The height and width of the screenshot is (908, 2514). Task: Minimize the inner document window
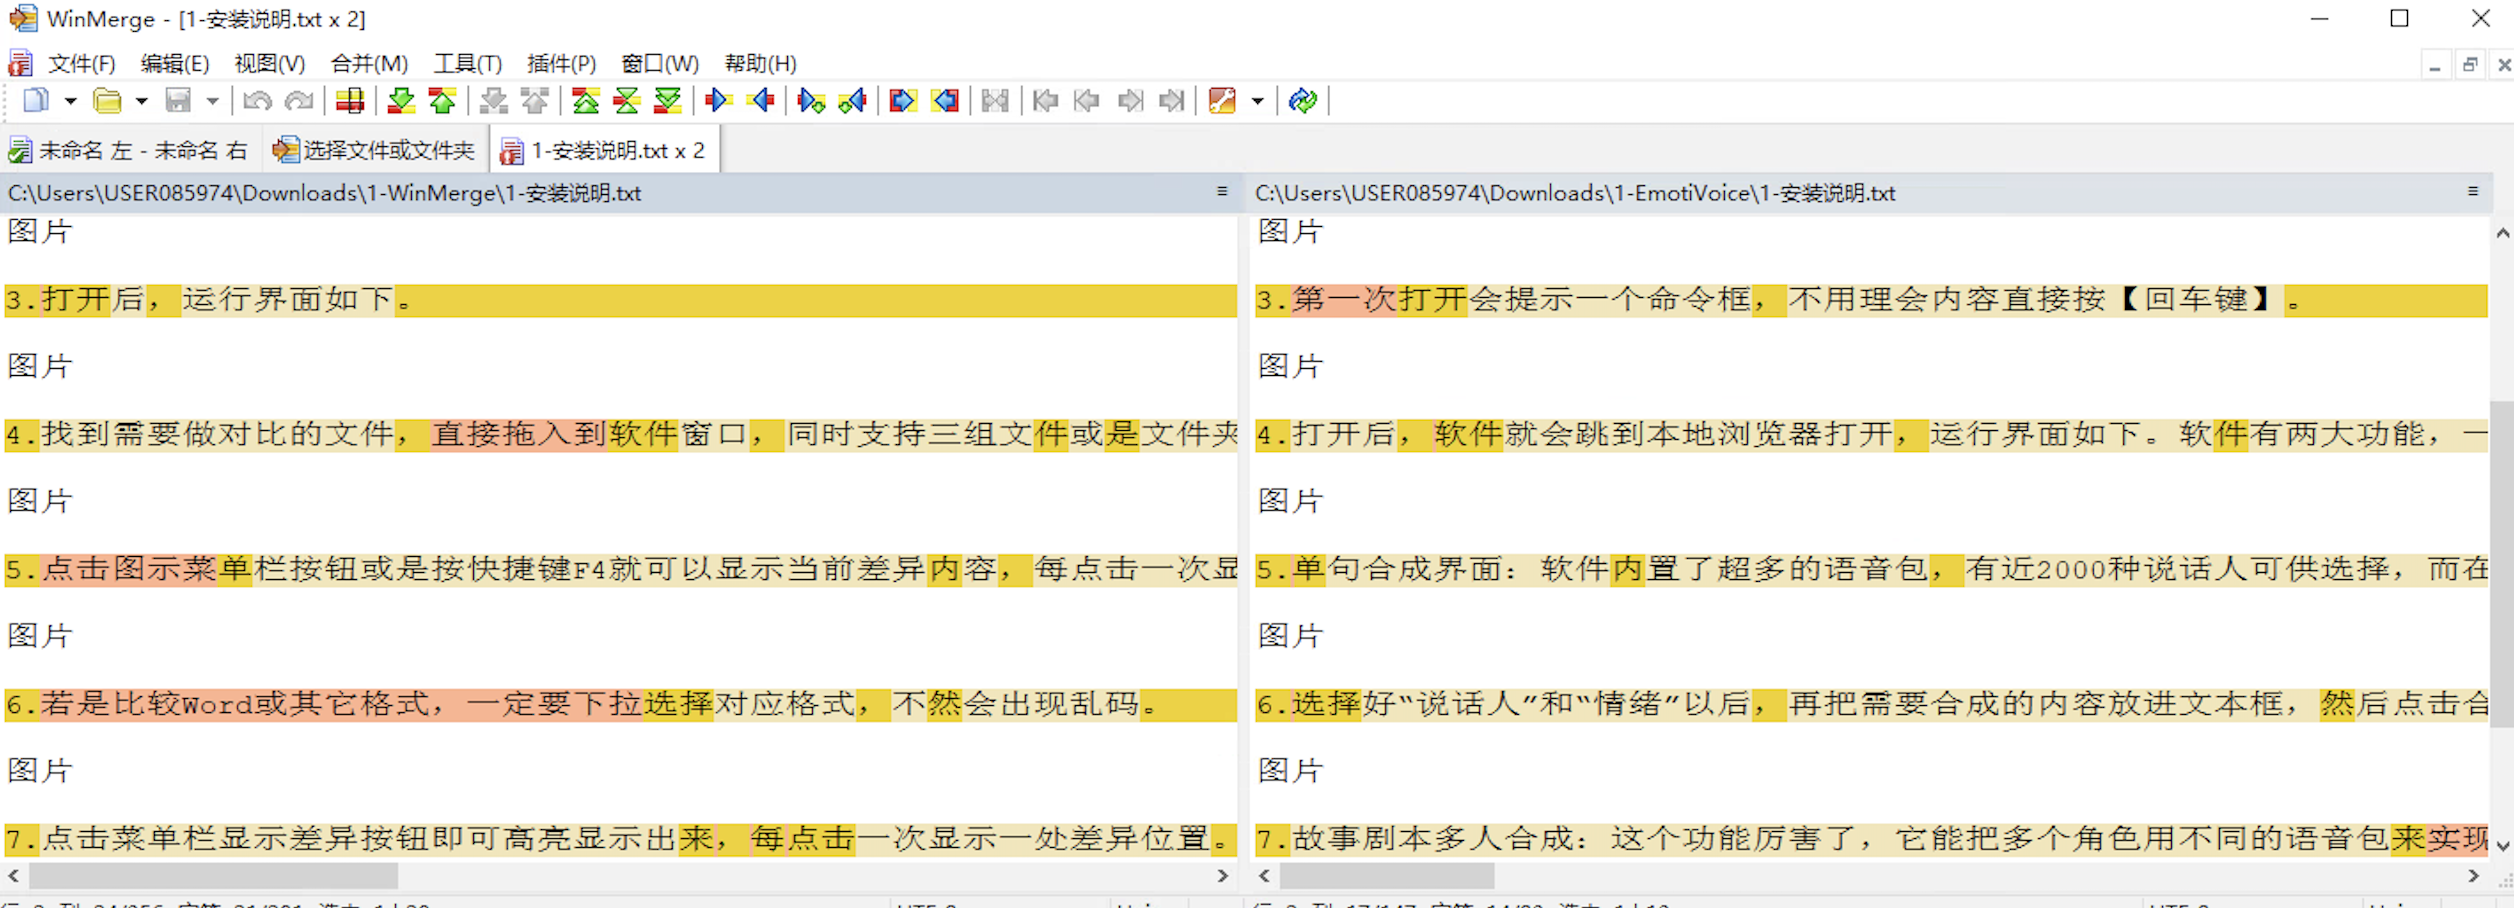coord(2435,65)
